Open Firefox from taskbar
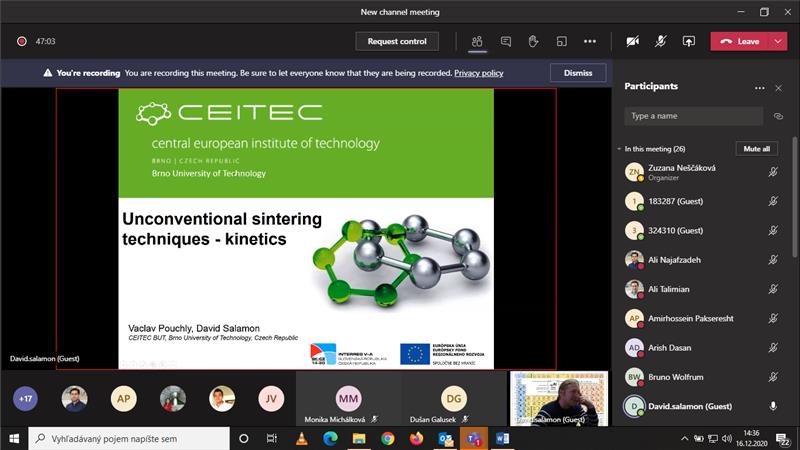 pos(416,438)
